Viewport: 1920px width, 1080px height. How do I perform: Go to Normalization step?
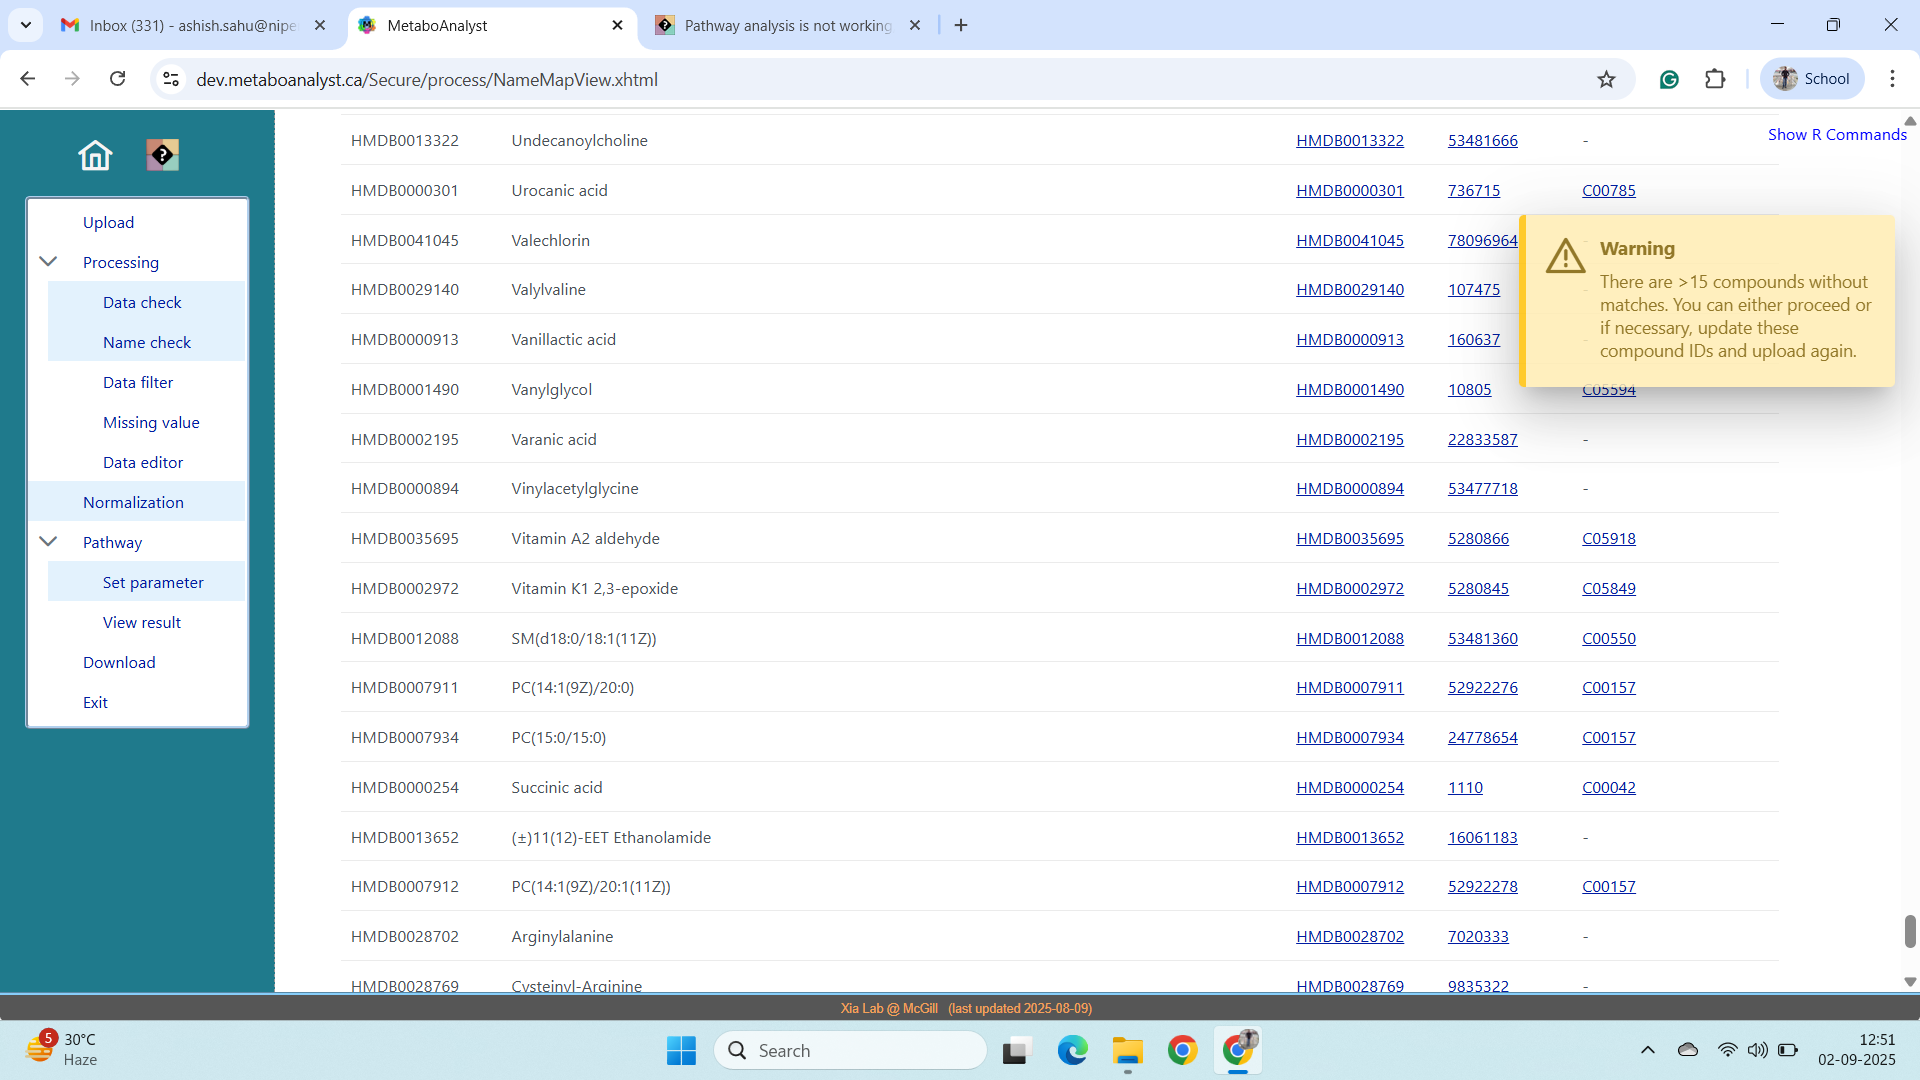point(133,502)
